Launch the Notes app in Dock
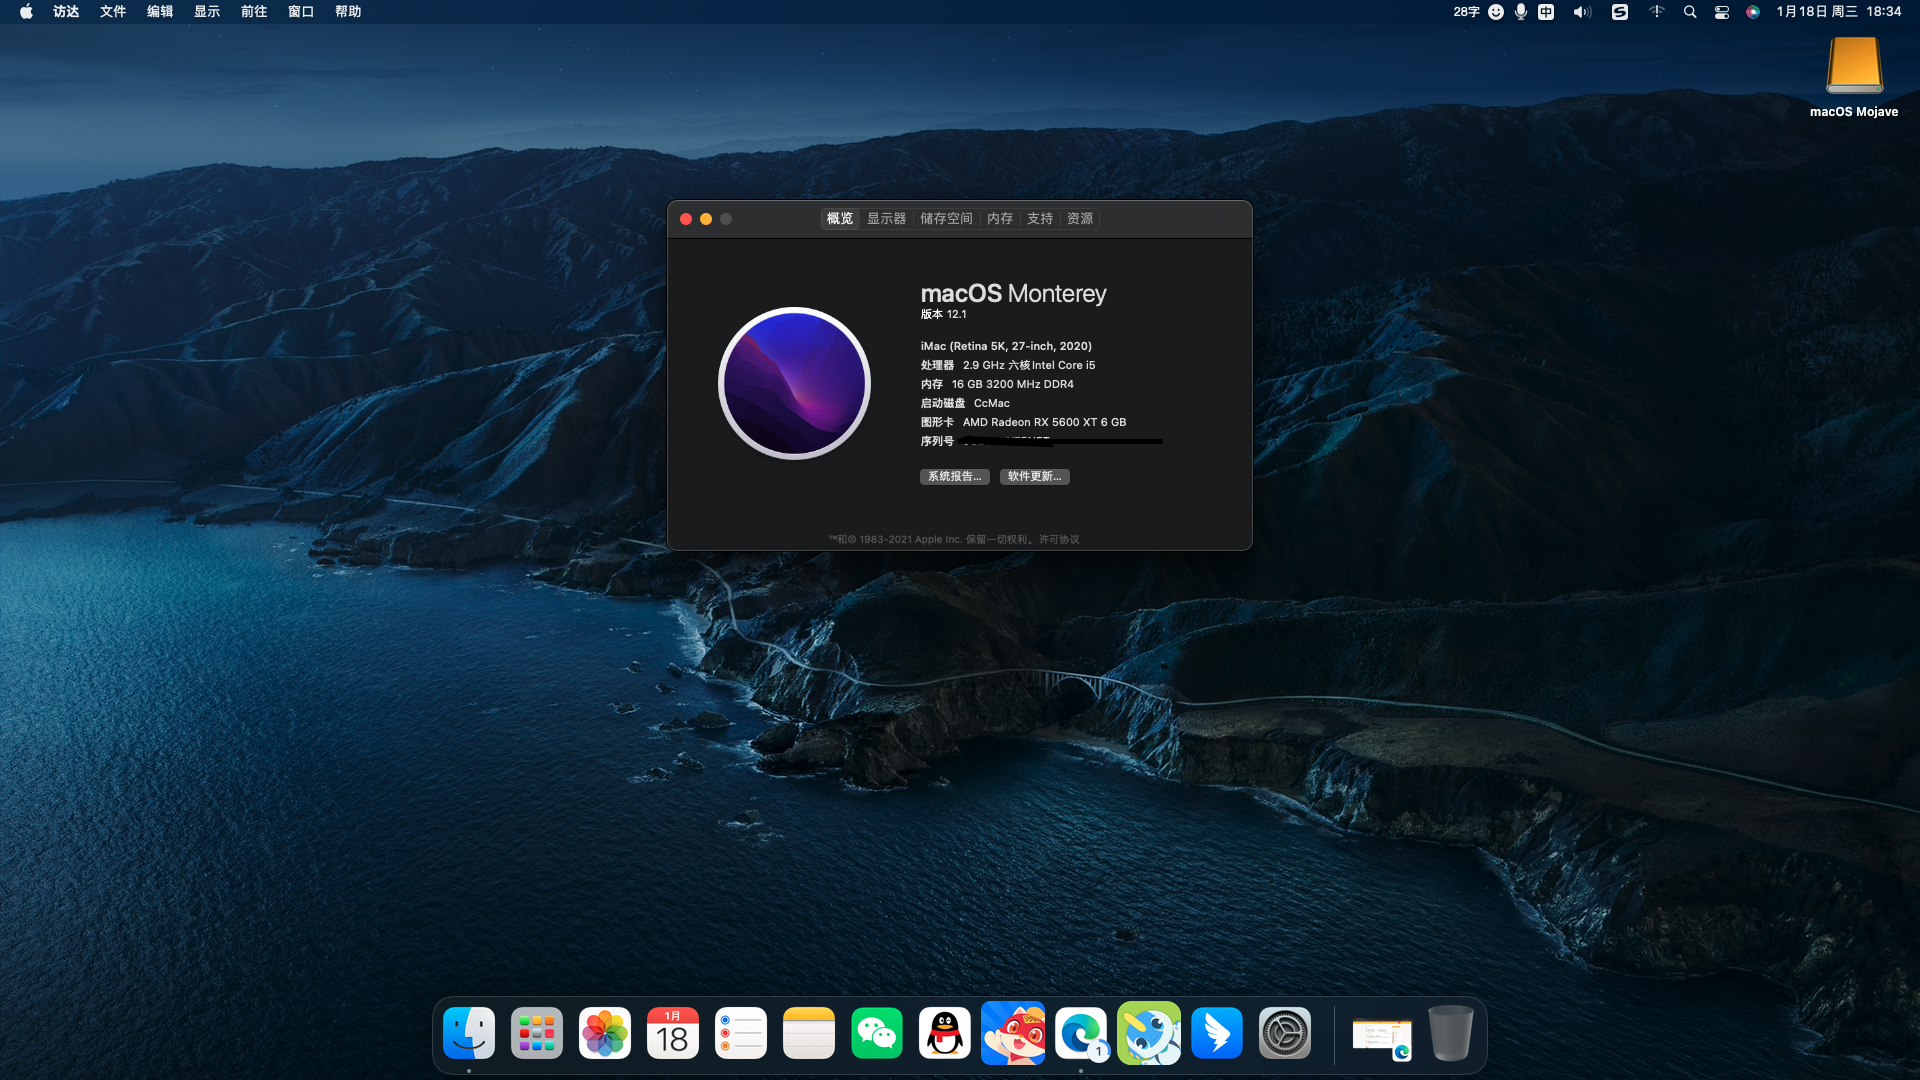Viewport: 1920px width, 1080px height. click(x=809, y=1033)
